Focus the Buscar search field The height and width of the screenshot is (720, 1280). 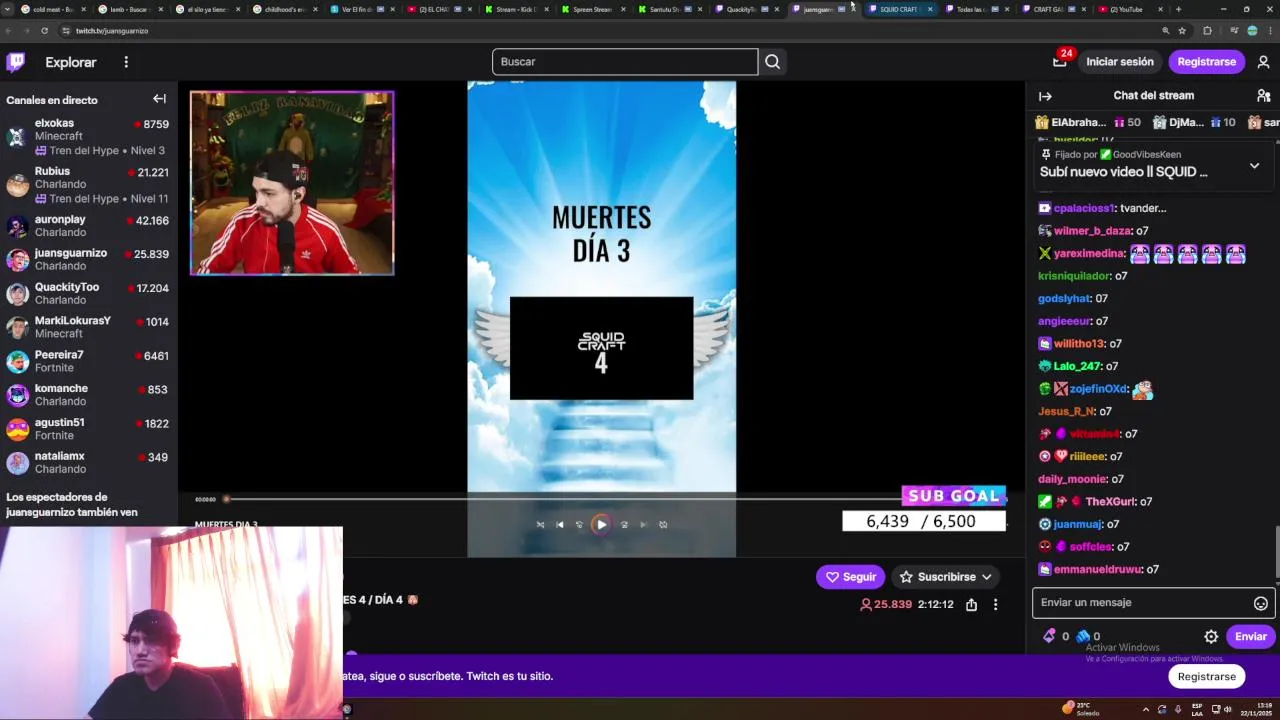[x=625, y=62]
